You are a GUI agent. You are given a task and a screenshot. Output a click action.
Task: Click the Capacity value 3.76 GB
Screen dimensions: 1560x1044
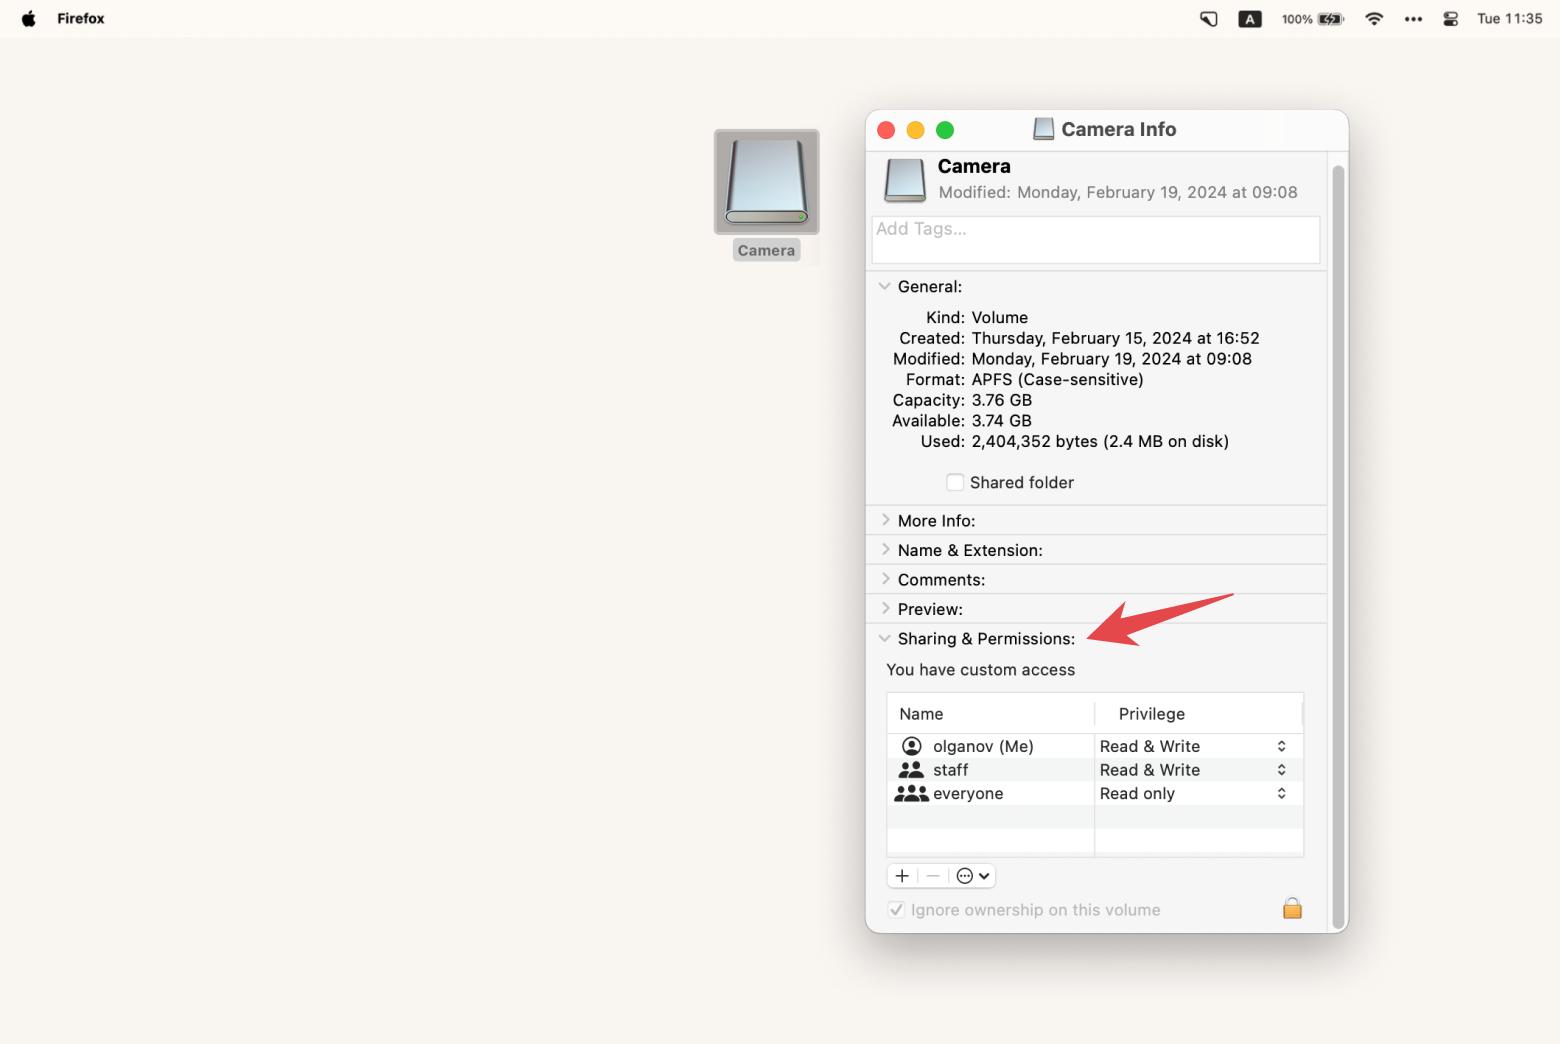(1001, 400)
